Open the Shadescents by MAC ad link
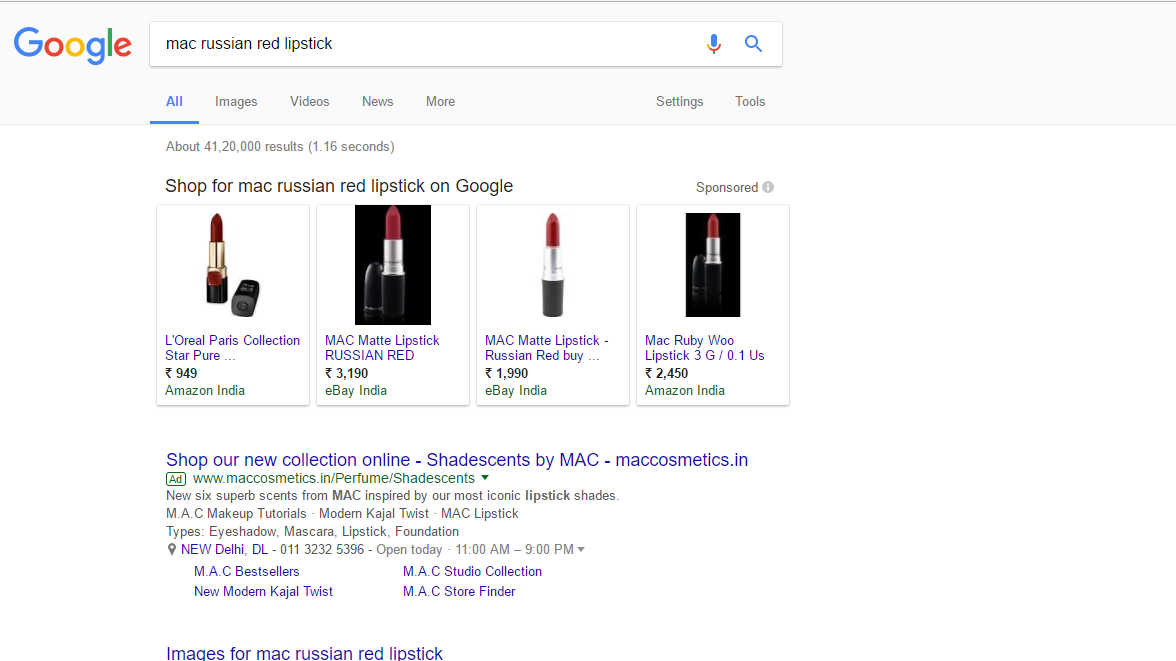The width and height of the screenshot is (1176, 661). [x=456, y=460]
